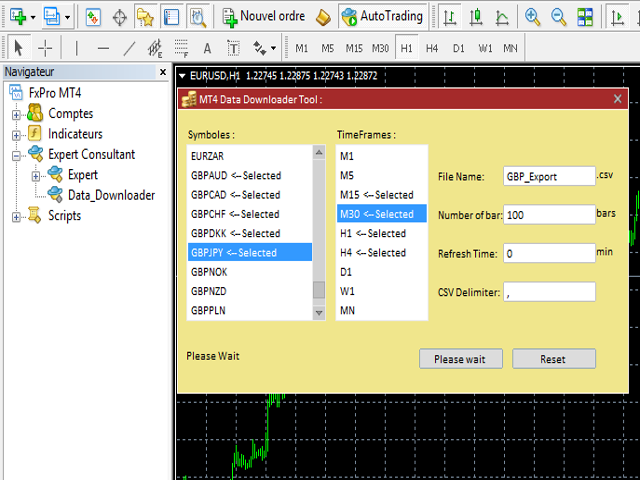Click the Zoom Out magnifier icon
Viewport: 640px width, 480px height.
coord(558,17)
